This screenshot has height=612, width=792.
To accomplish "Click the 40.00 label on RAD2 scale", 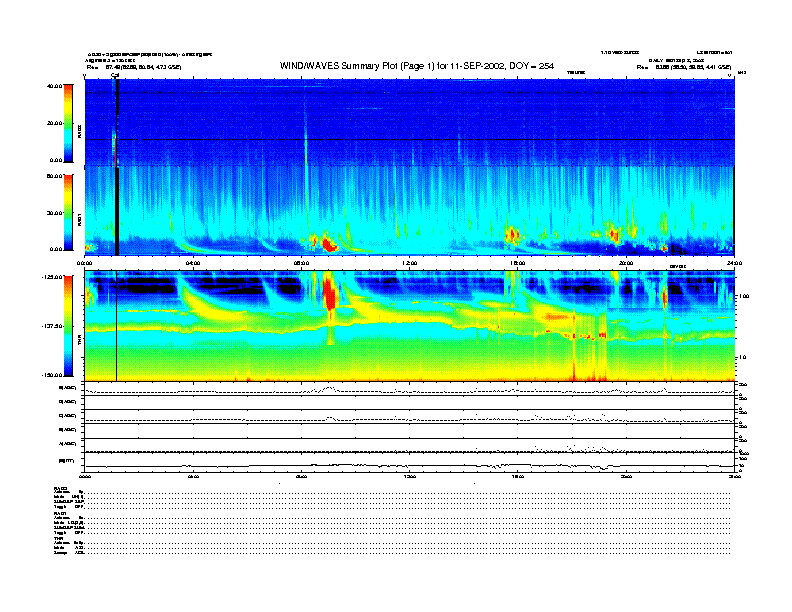I will tap(54, 86).
